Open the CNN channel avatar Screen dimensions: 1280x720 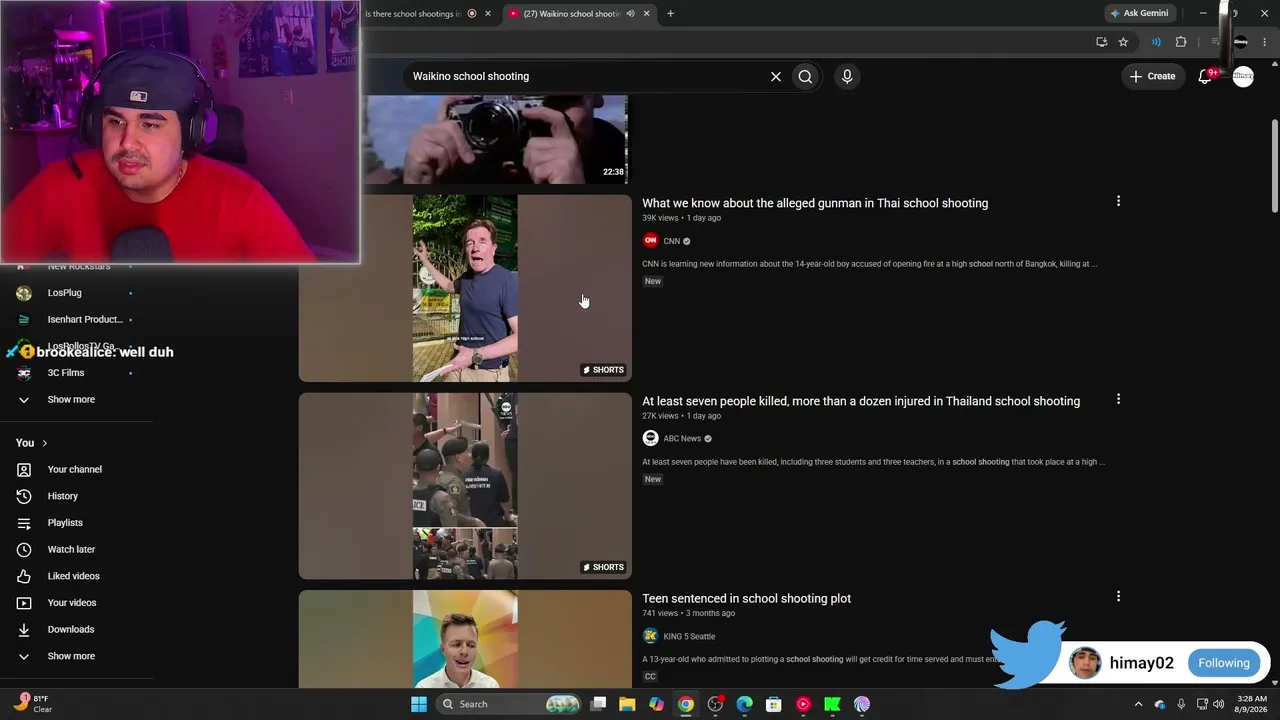[x=650, y=240]
